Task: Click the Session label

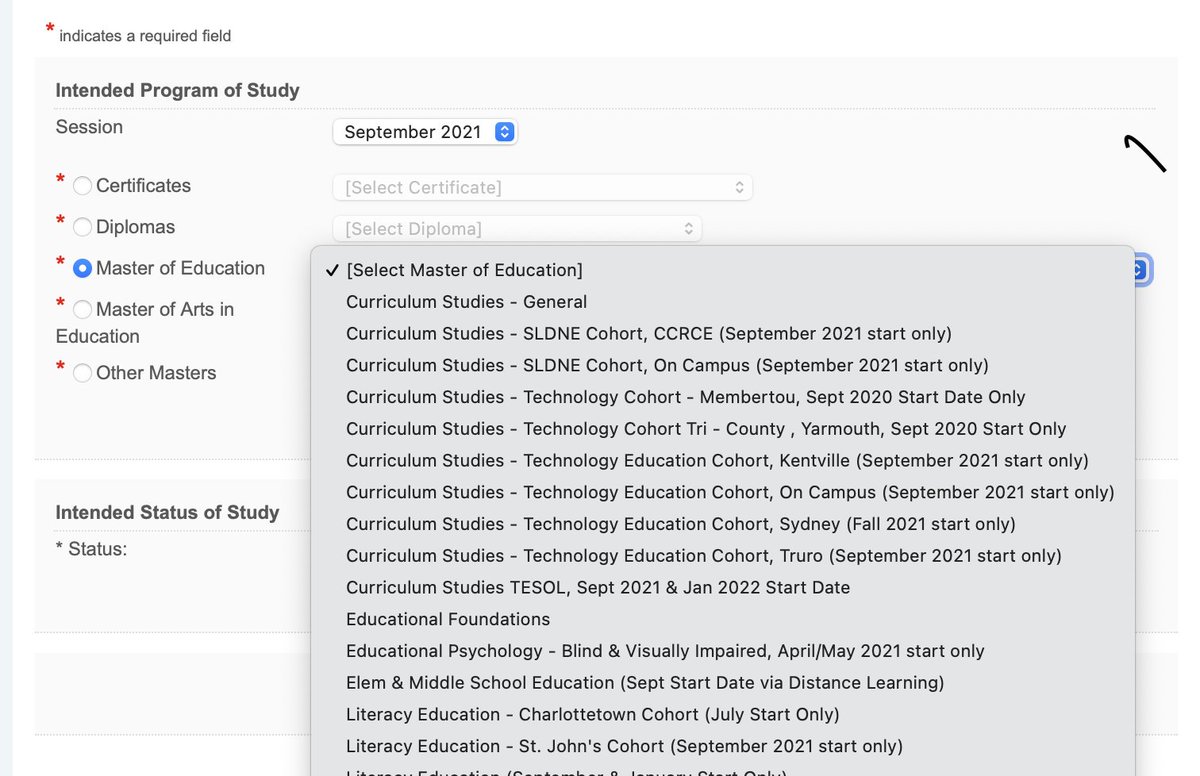Action: click(89, 127)
